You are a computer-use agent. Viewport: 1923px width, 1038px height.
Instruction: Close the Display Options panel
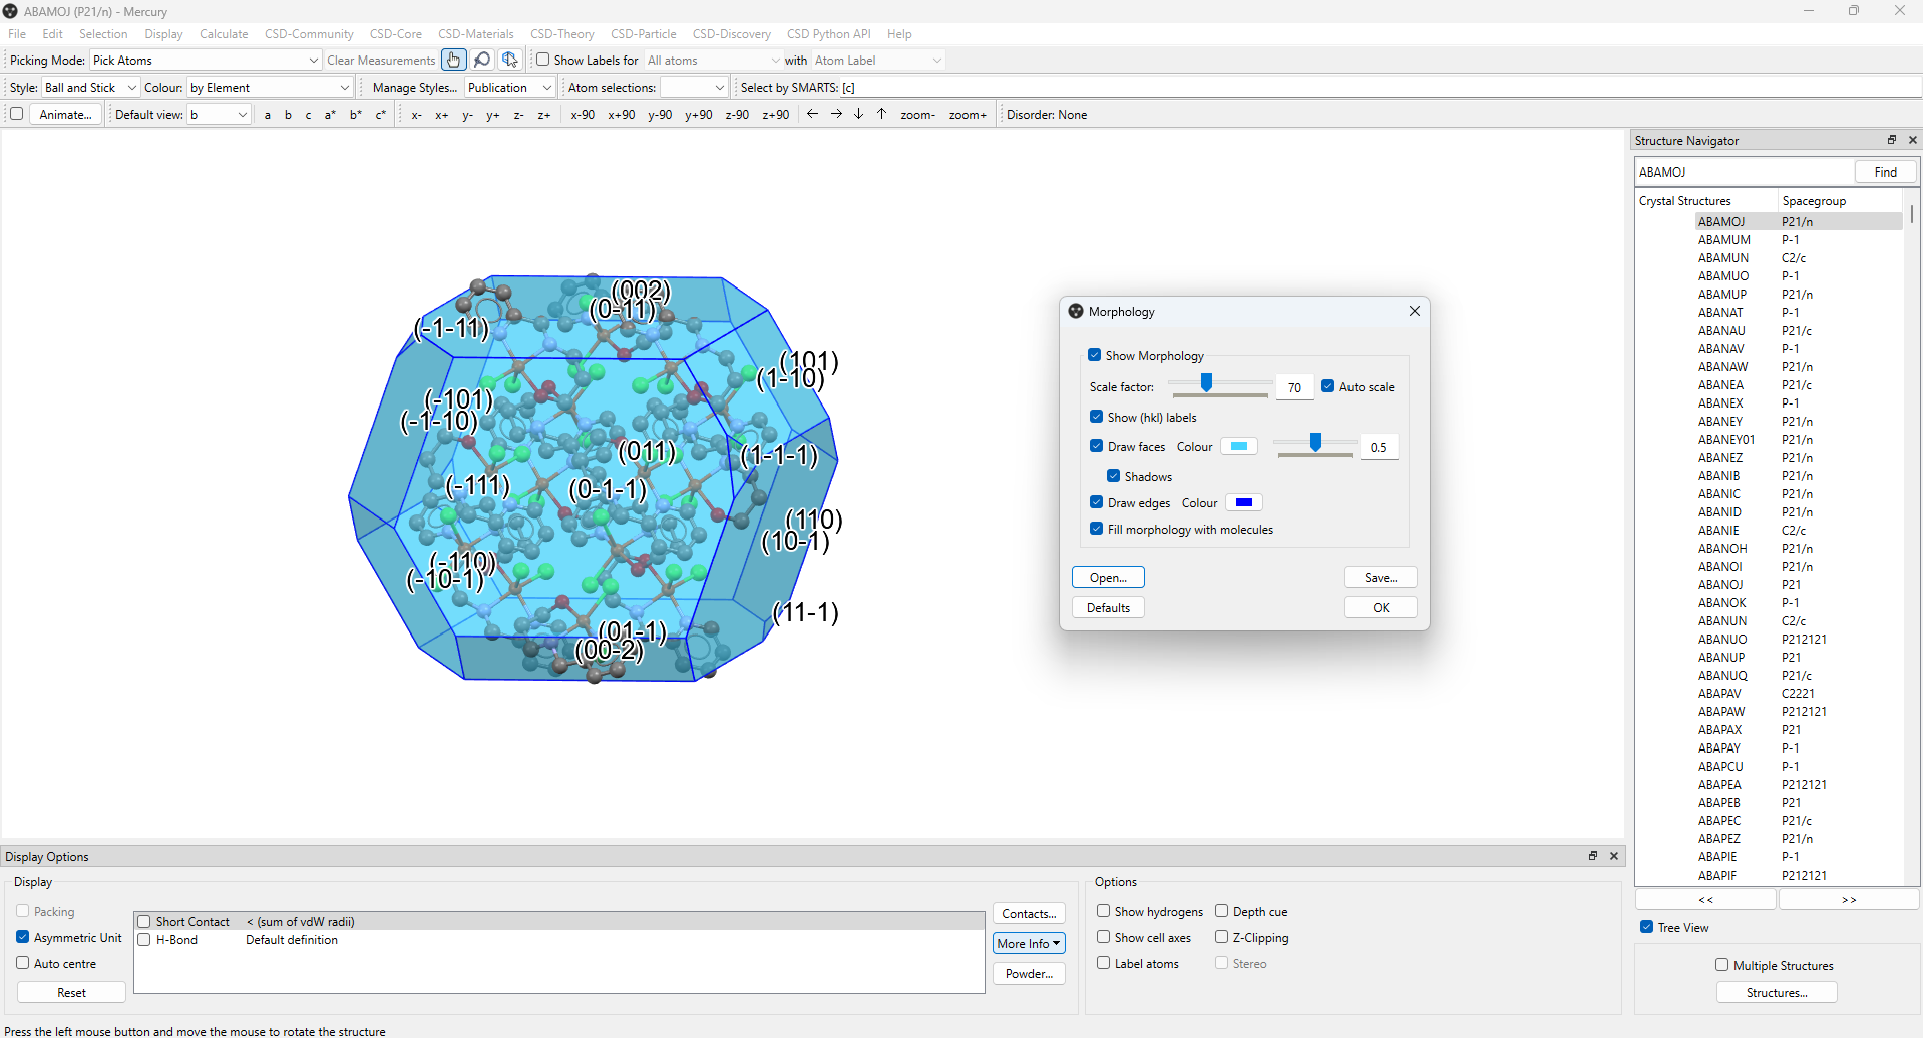pyautogui.click(x=1613, y=856)
